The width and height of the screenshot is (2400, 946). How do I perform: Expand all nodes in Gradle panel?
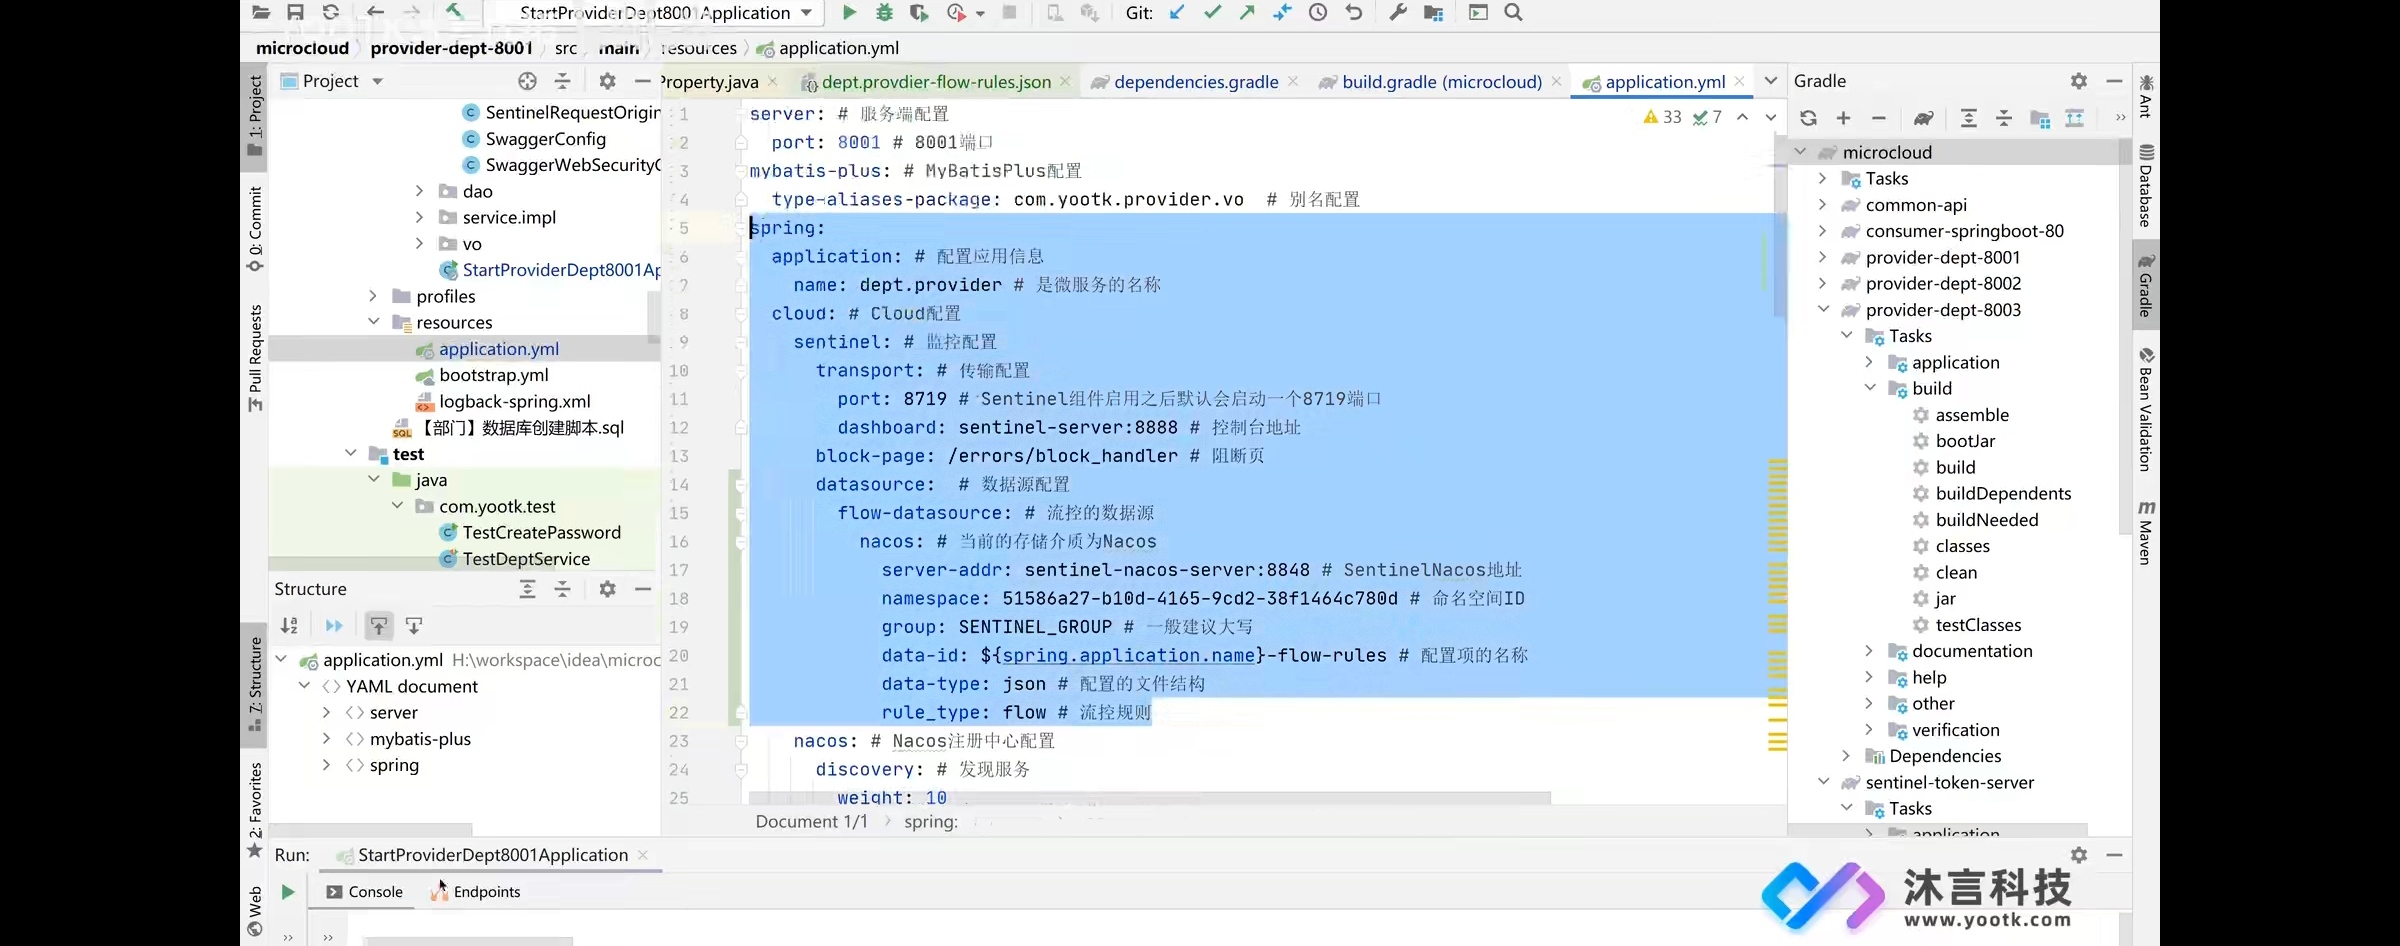pos(1968,118)
